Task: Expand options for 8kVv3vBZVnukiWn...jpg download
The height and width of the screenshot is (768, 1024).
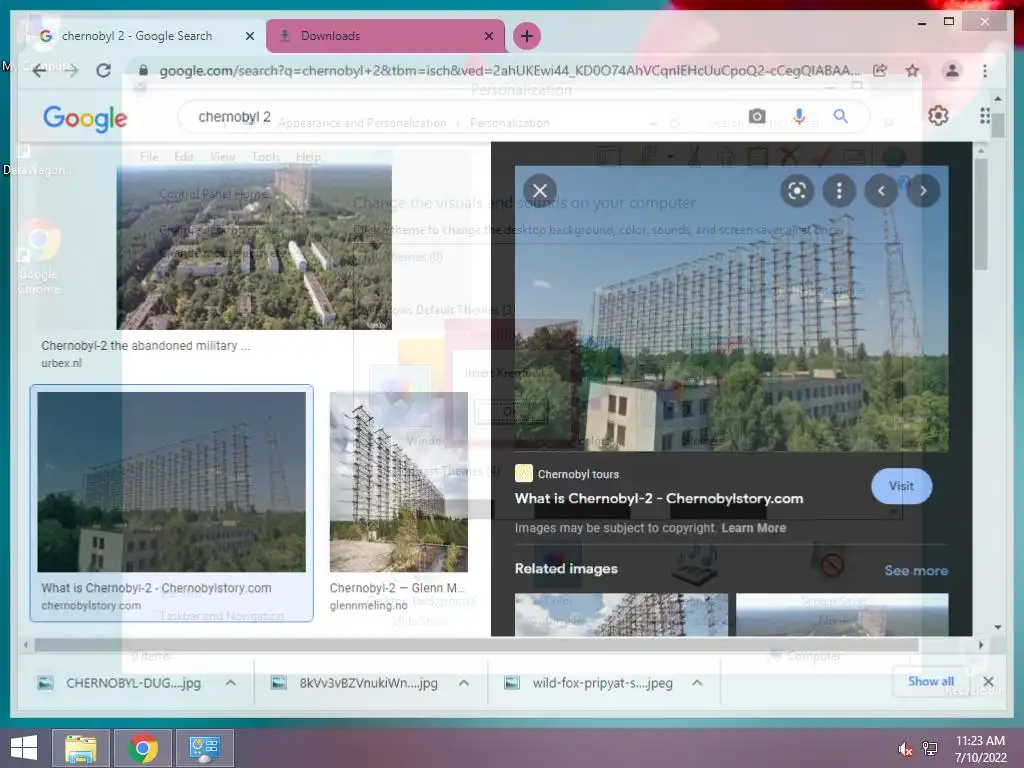Action: [464, 683]
